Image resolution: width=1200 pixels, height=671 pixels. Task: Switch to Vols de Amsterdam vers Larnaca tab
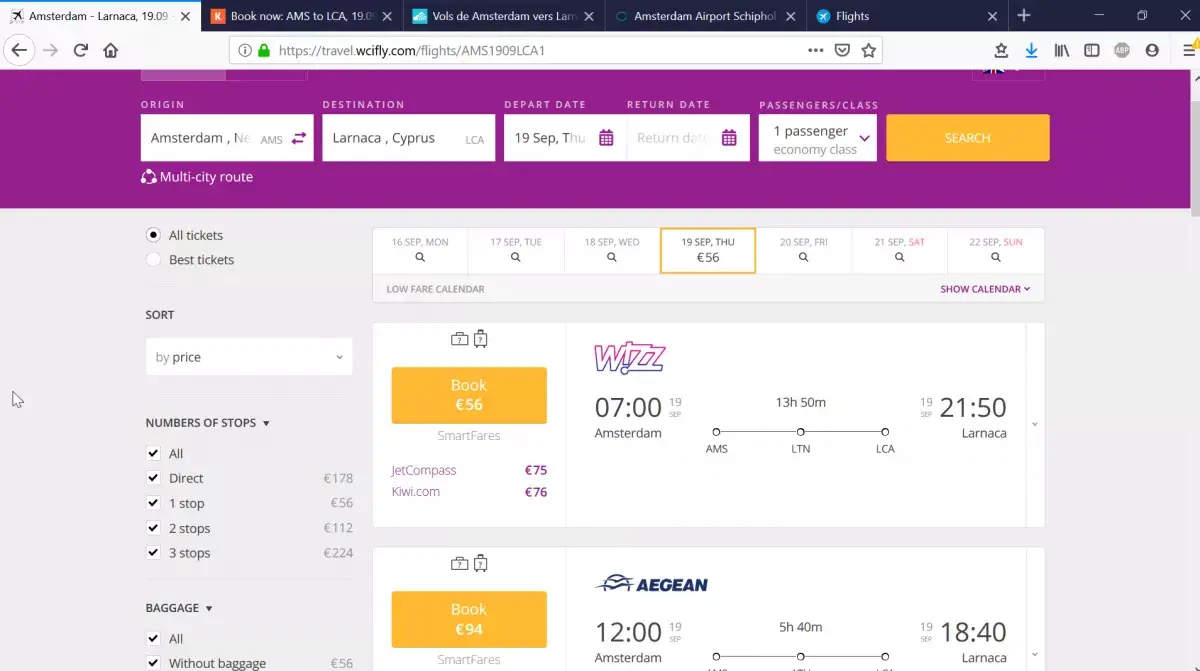[504, 16]
